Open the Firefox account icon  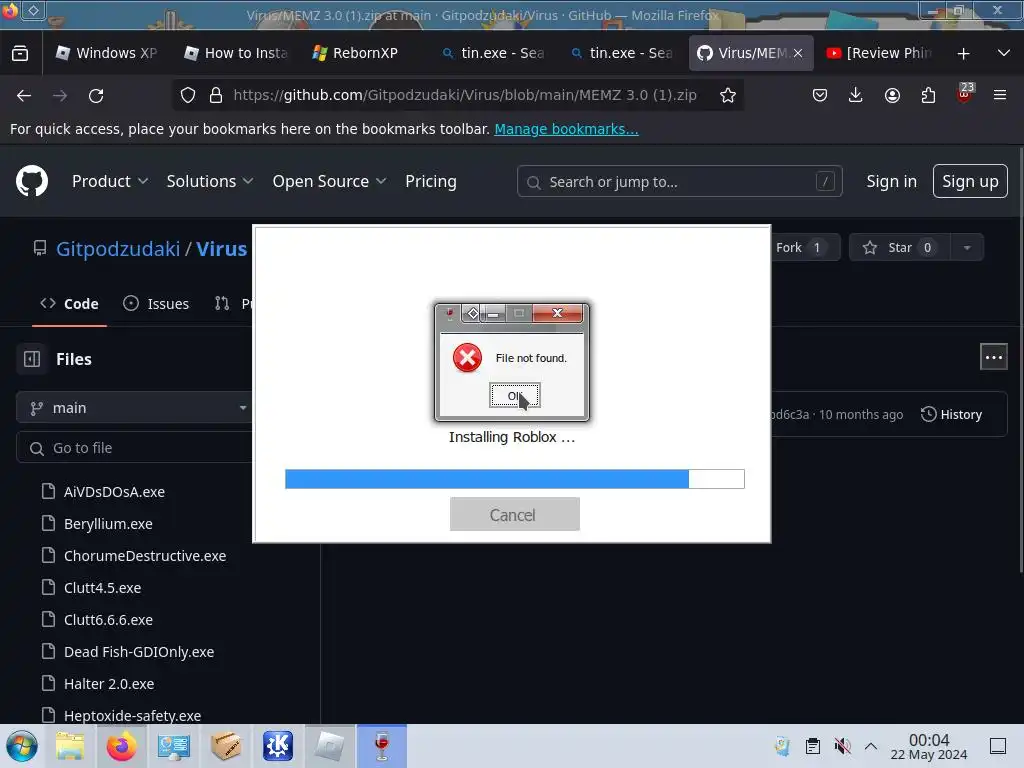(x=892, y=95)
